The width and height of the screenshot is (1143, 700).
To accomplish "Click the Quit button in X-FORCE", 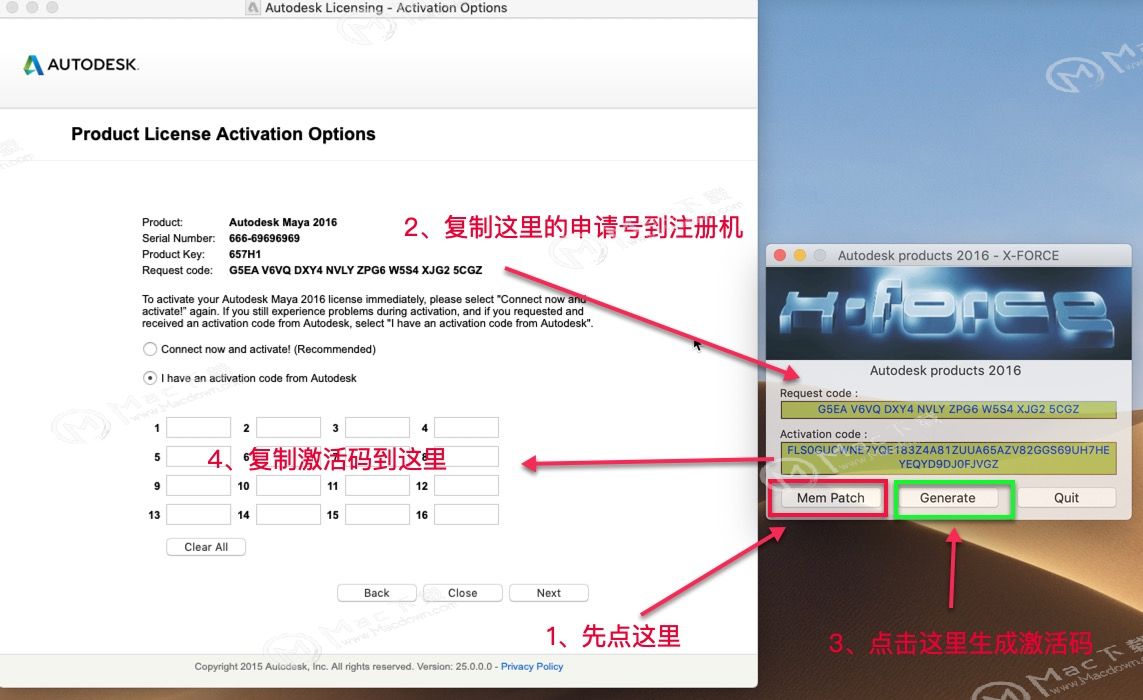I will coord(1066,498).
